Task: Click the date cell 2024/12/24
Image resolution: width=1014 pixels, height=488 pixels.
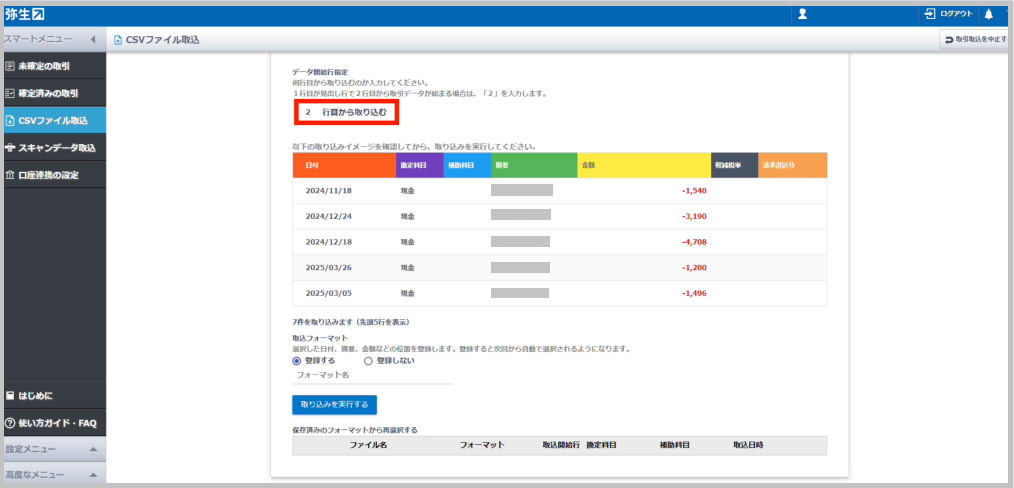Action: pos(329,216)
